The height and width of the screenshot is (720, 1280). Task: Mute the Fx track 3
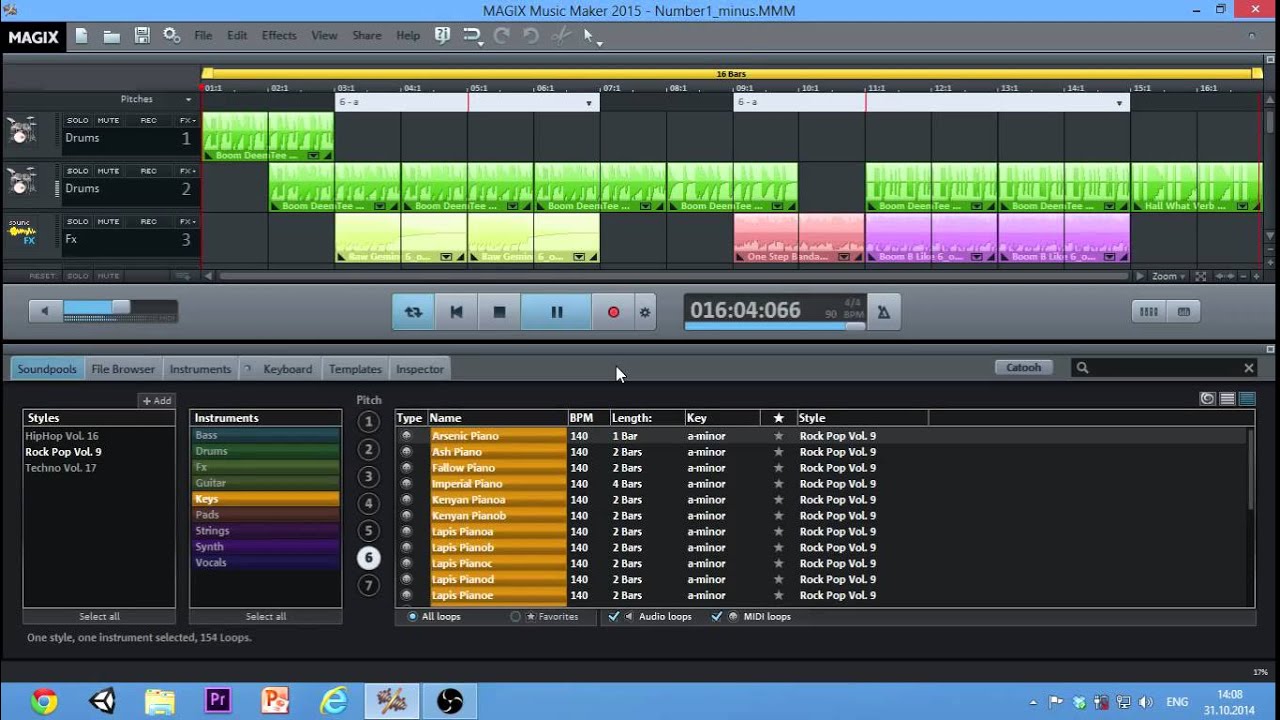tap(108, 222)
